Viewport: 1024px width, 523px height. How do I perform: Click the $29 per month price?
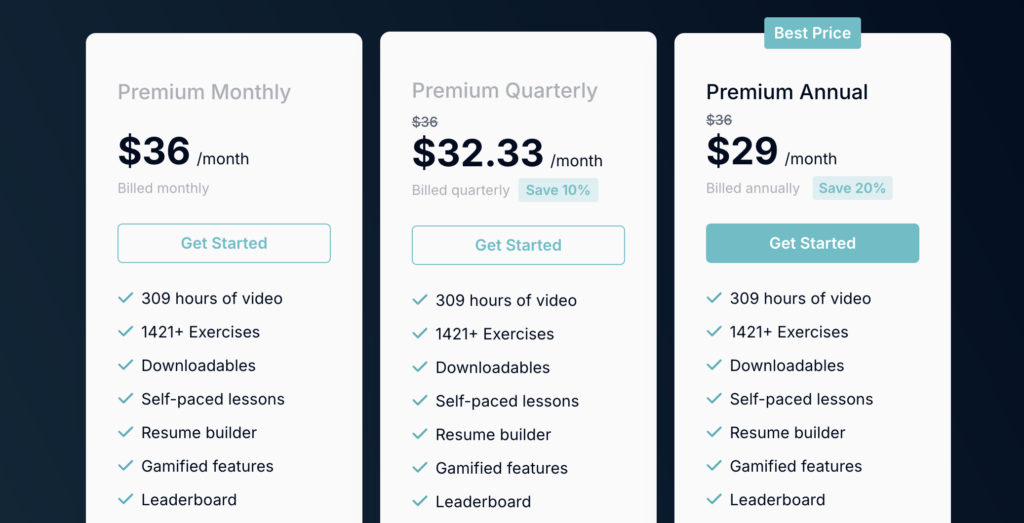click(742, 152)
